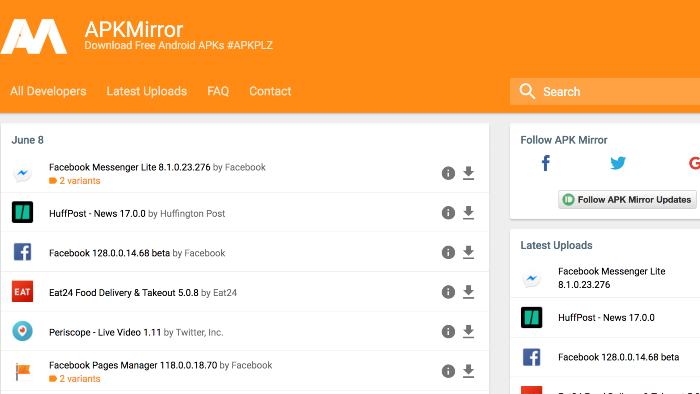
Task: Open Facebook 128.0.0.14.68 beta in sidebar
Action: click(619, 357)
